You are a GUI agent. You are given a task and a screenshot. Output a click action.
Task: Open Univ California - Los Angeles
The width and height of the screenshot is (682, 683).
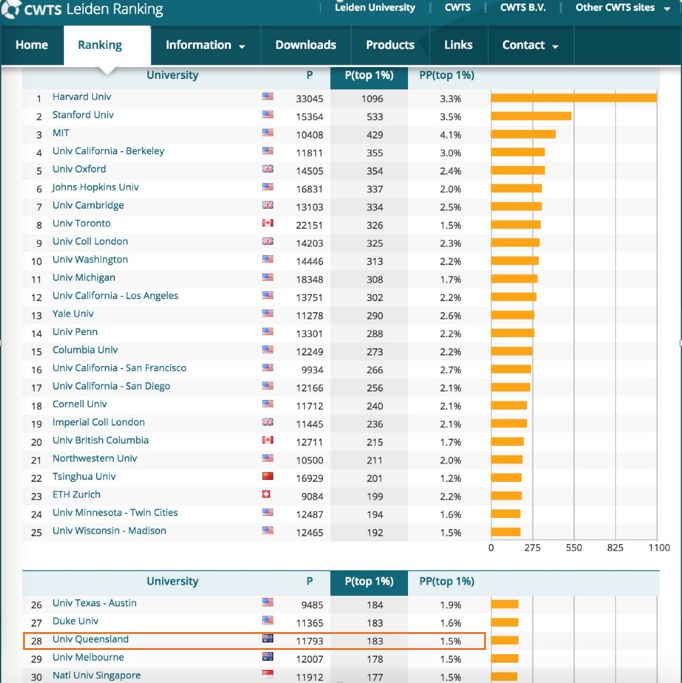(x=115, y=296)
